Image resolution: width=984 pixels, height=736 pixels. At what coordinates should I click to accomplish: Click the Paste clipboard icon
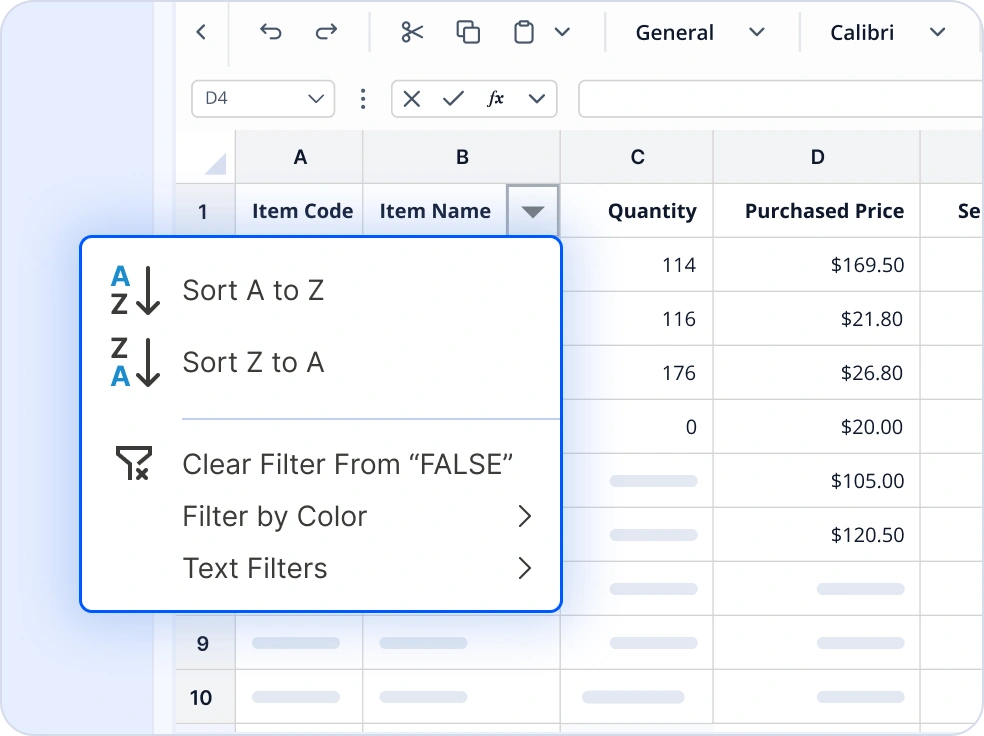pyautogui.click(x=522, y=31)
